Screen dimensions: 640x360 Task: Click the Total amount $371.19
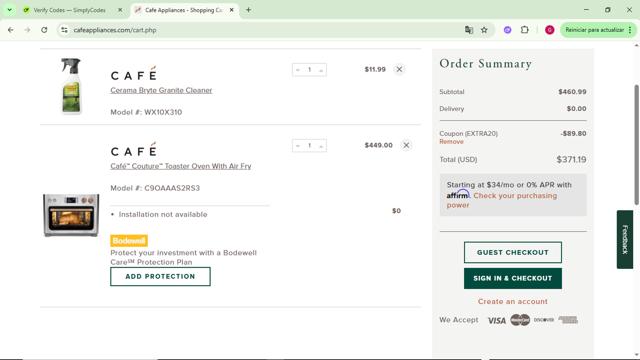pyautogui.click(x=571, y=160)
